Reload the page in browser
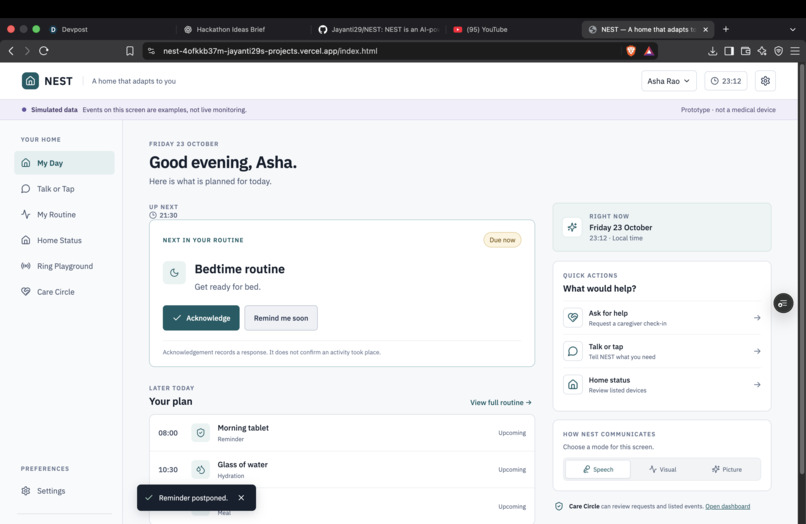The height and width of the screenshot is (524, 806). click(44, 50)
